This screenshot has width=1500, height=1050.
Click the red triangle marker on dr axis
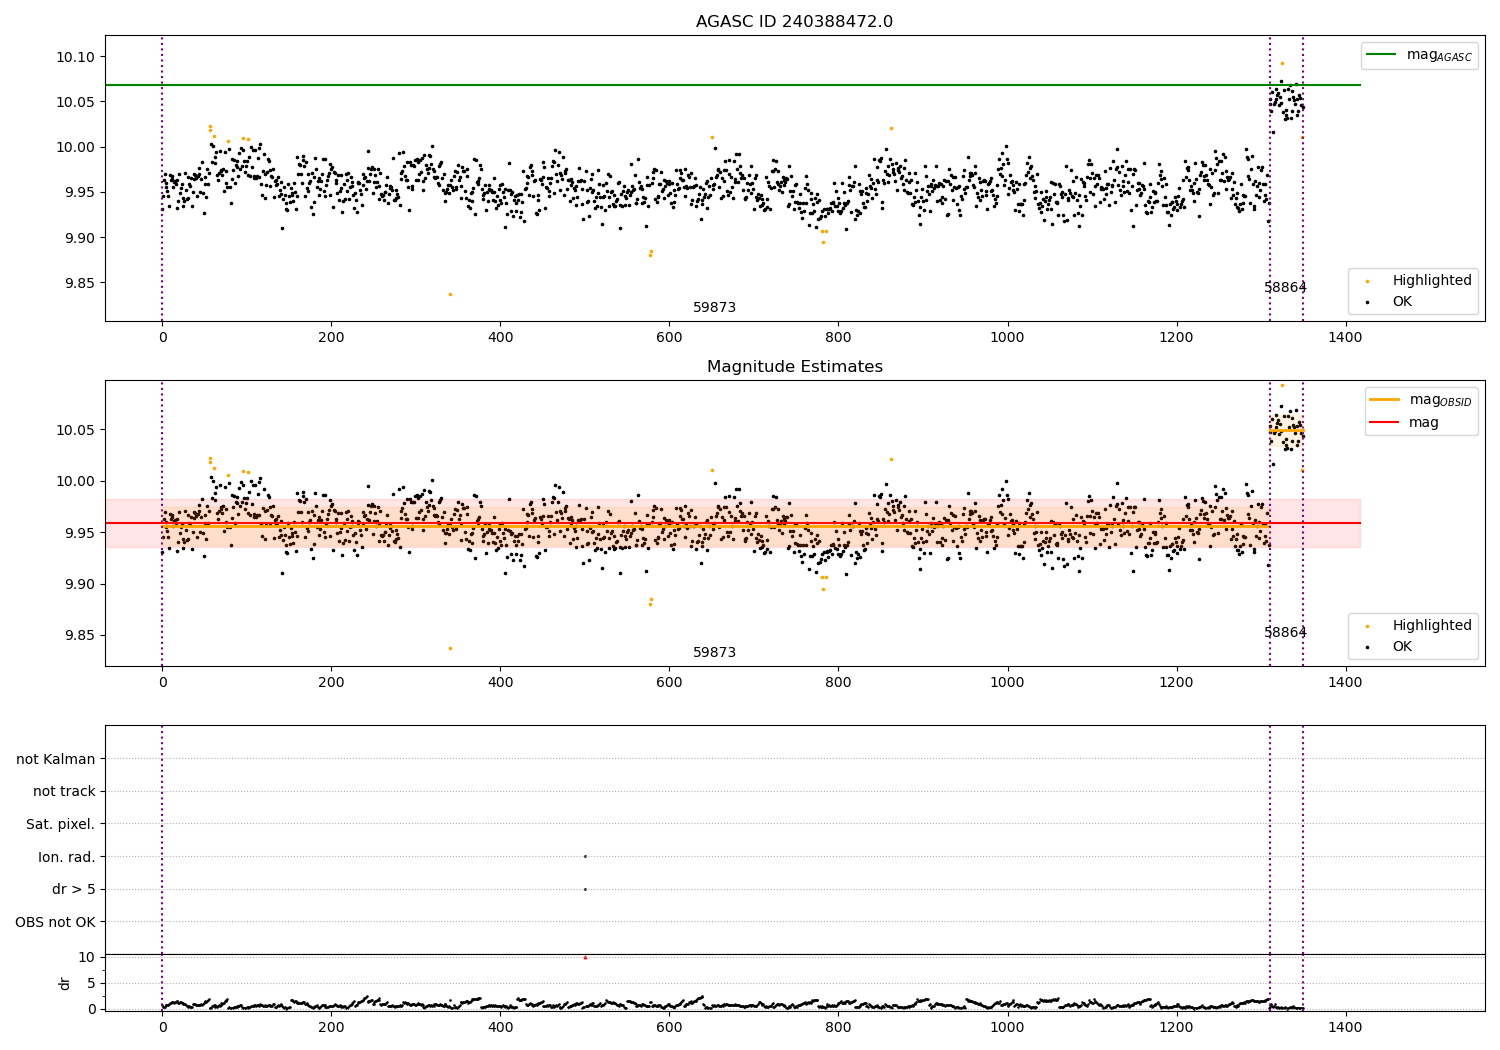[585, 957]
